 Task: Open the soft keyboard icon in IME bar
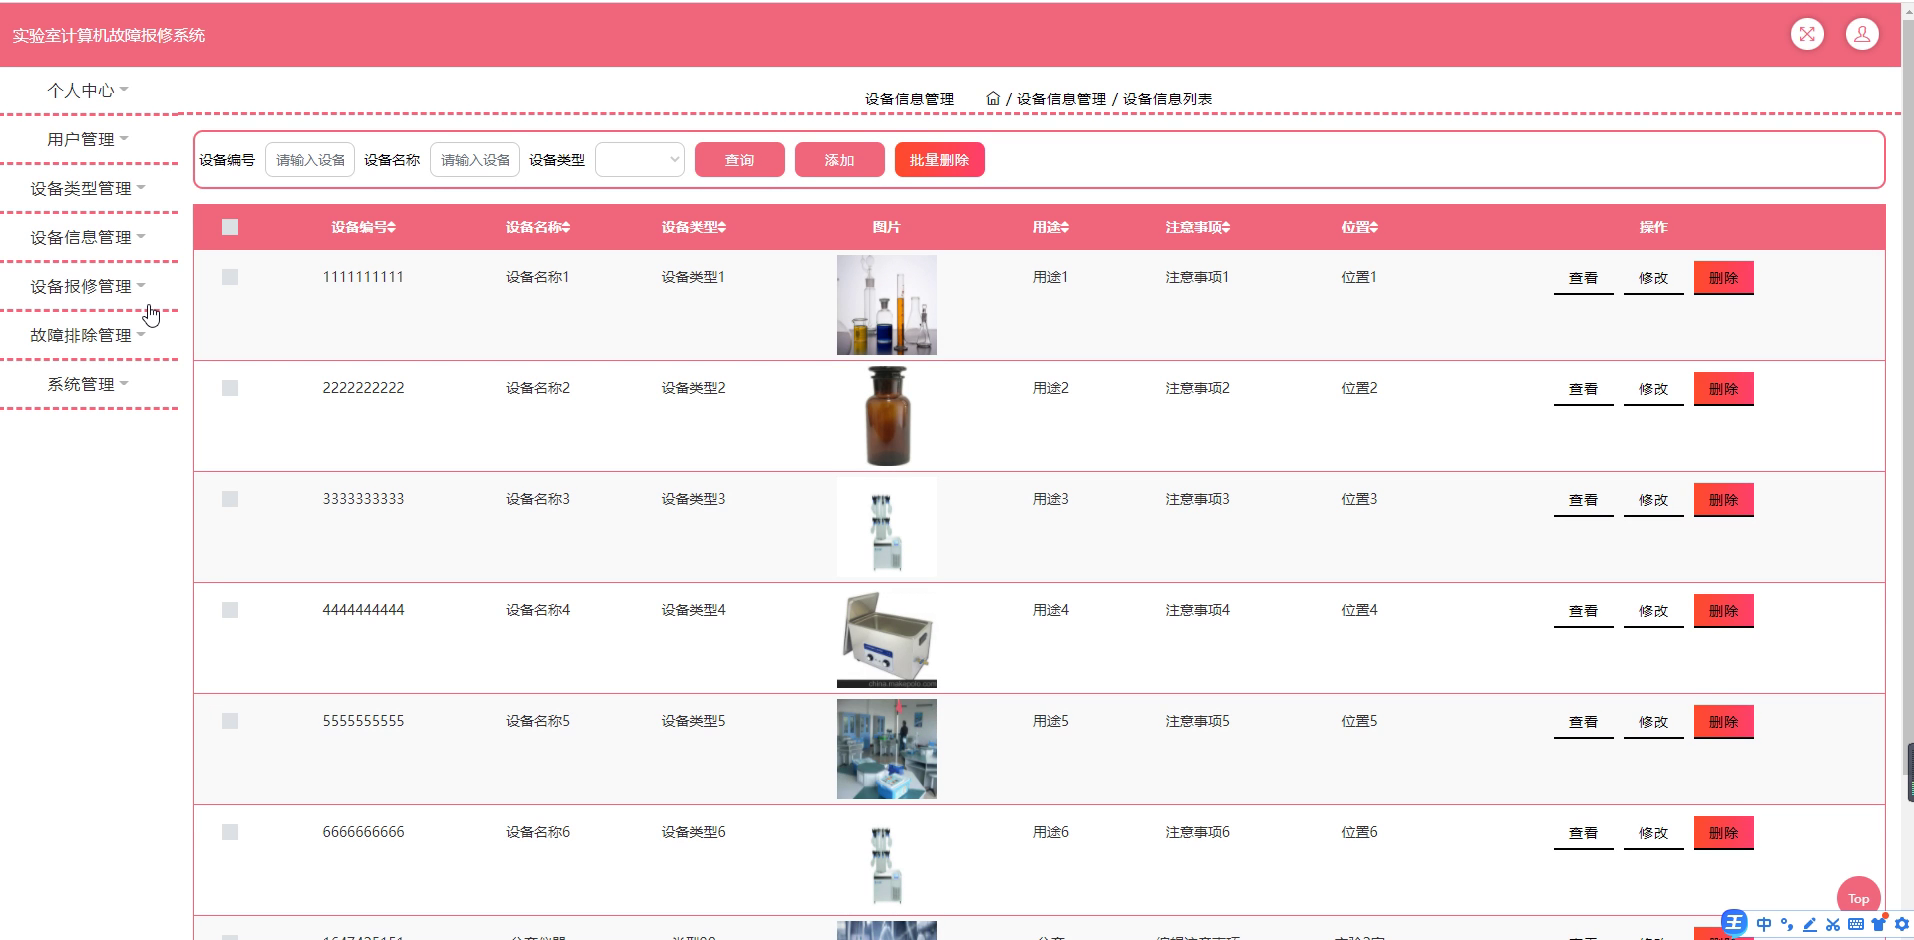coord(1856,924)
